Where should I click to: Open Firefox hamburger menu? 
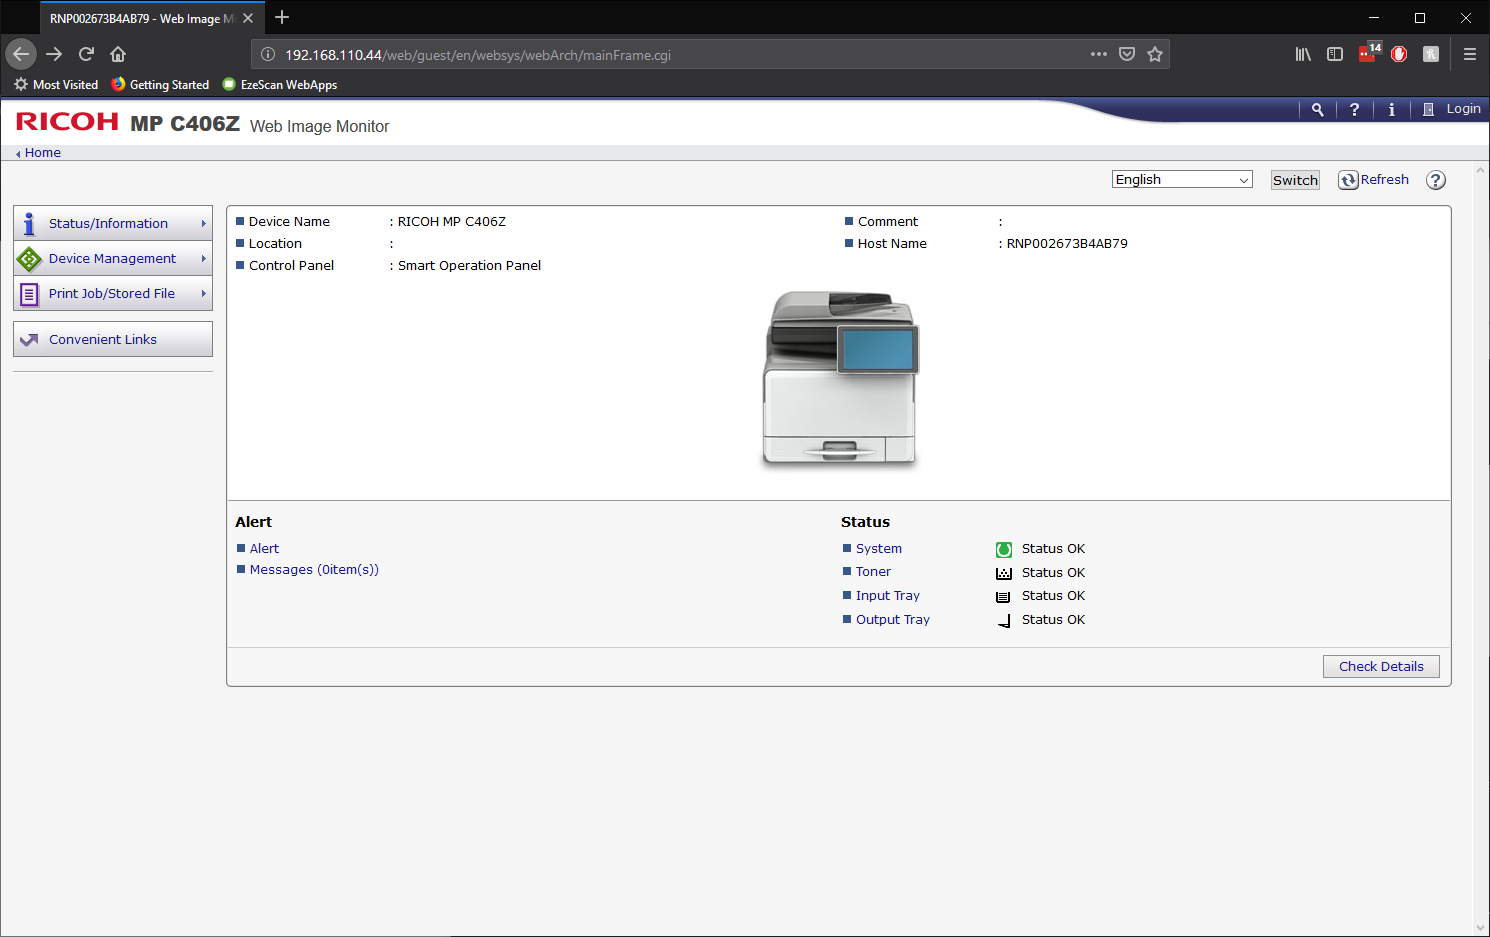pyautogui.click(x=1469, y=55)
